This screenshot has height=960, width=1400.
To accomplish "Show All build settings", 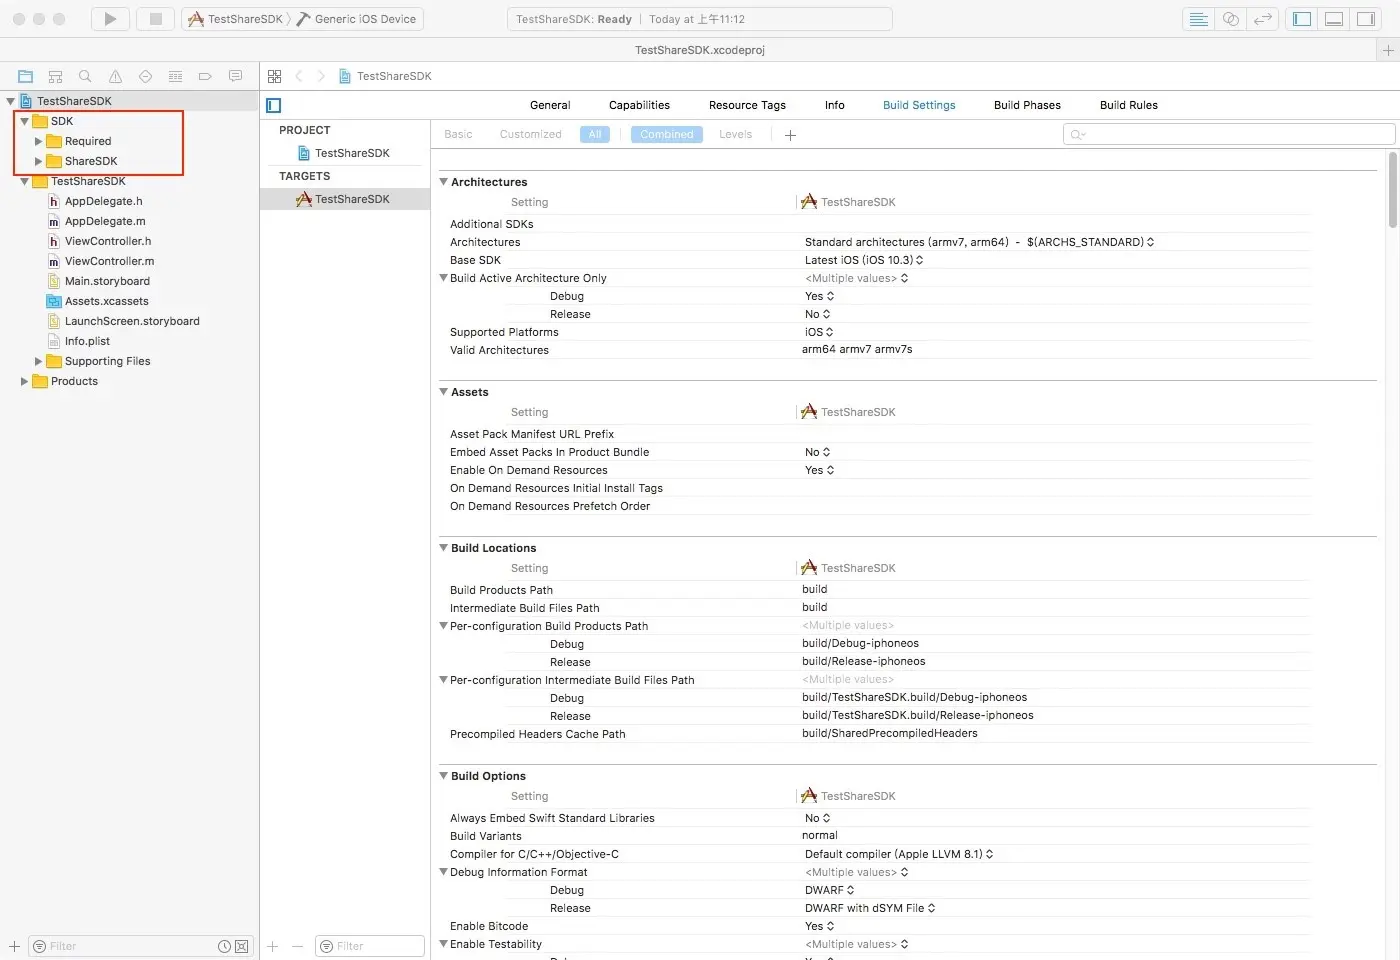I will 595,134.
